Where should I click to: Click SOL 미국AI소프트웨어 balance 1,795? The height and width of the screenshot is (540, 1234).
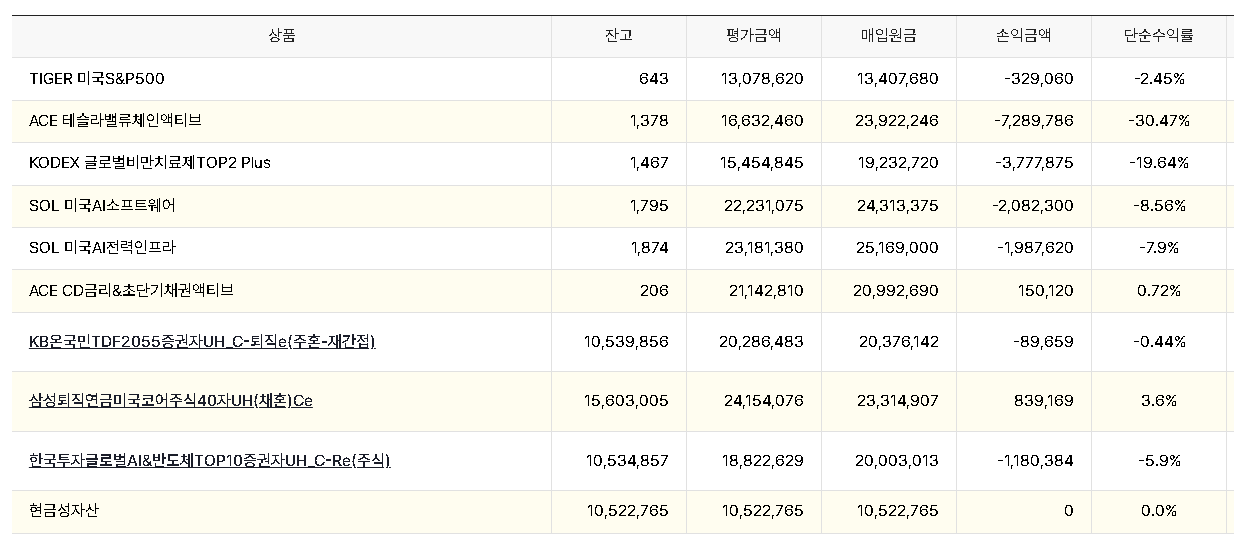click(x=649, y=205)
